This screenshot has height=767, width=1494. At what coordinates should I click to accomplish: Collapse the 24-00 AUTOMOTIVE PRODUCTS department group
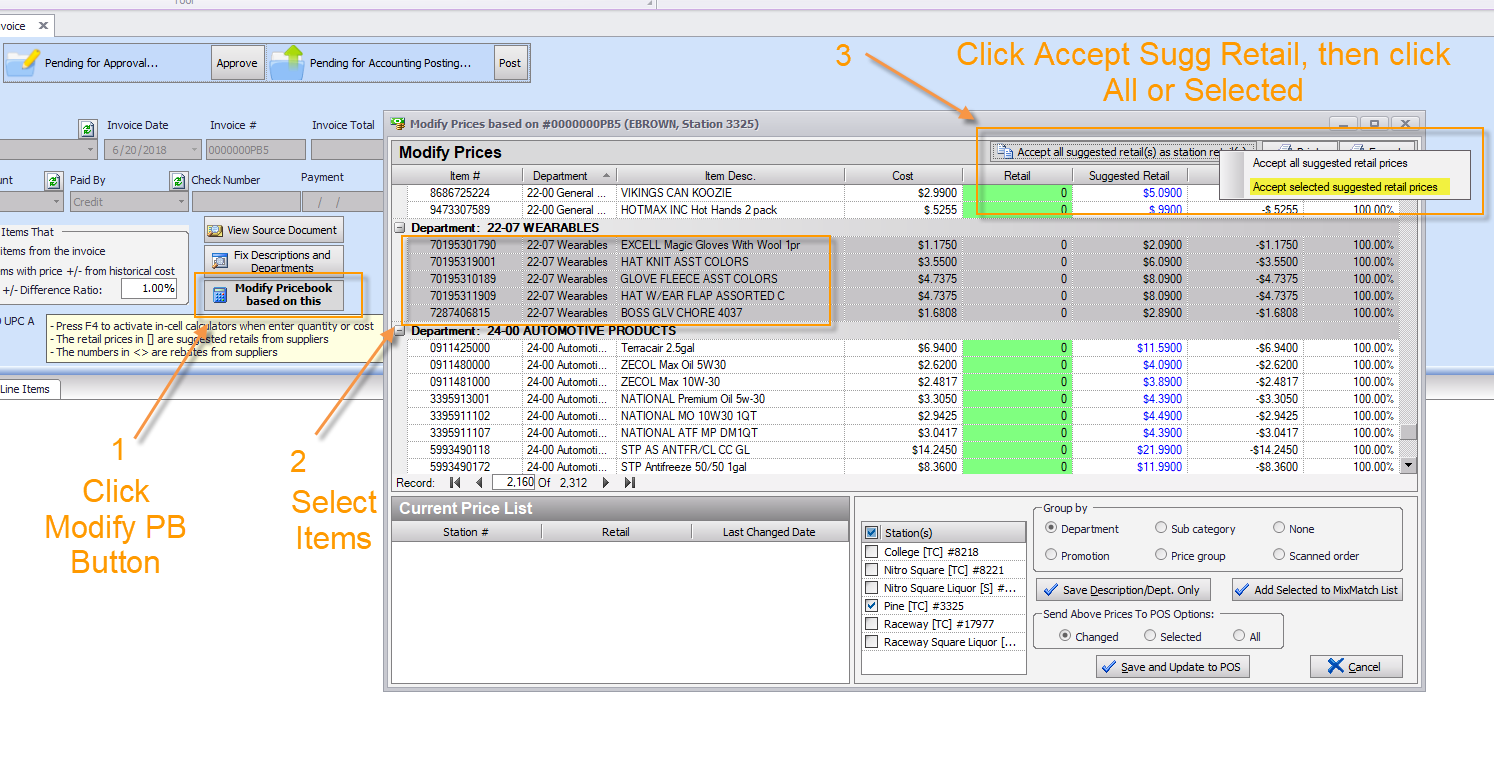pos(401,331)
